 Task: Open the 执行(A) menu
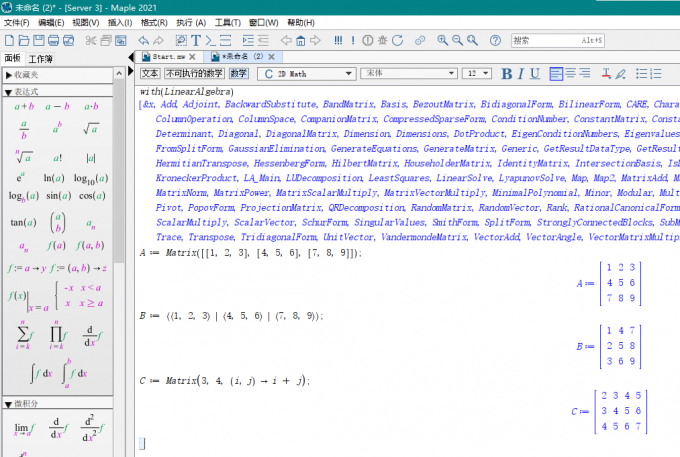pyautogui.click(x=191, y=23)
